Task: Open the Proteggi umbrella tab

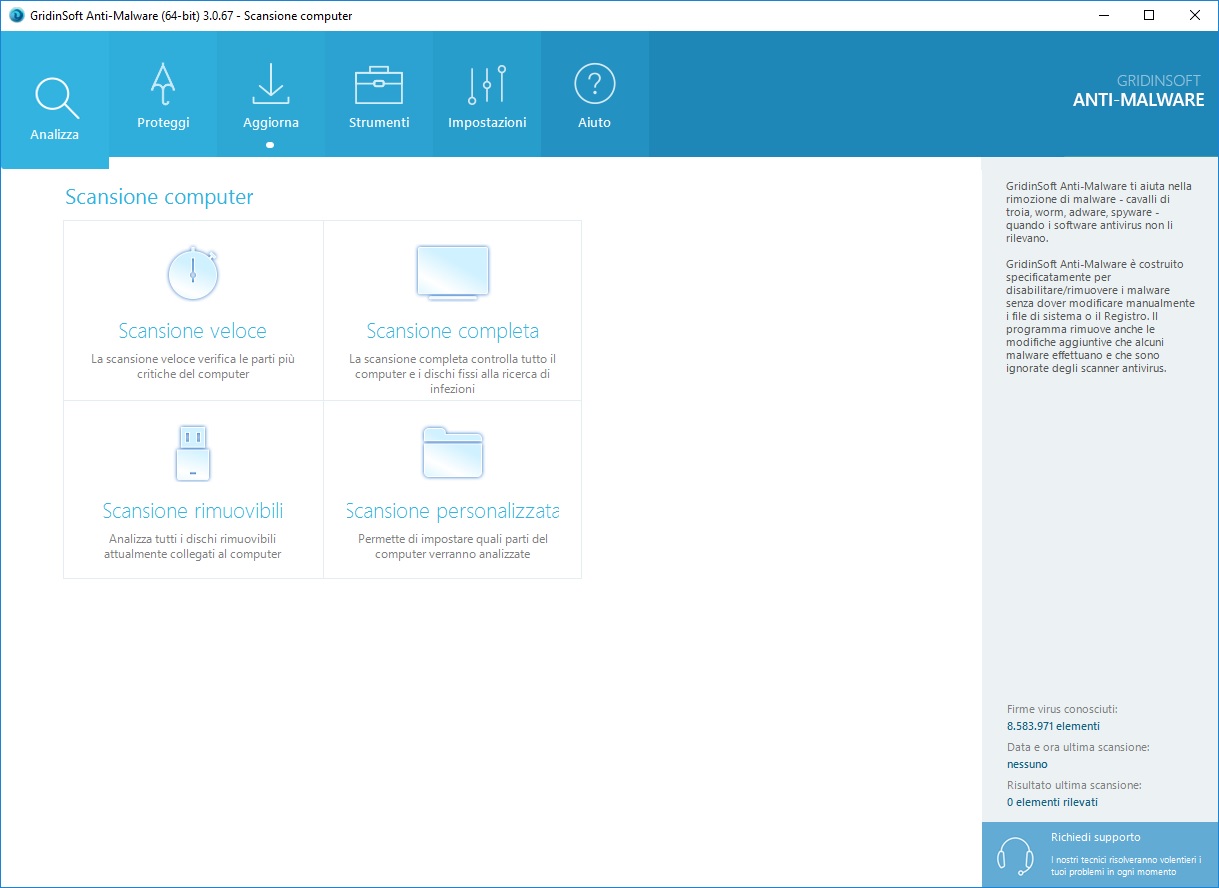Action: coord(163,94)
